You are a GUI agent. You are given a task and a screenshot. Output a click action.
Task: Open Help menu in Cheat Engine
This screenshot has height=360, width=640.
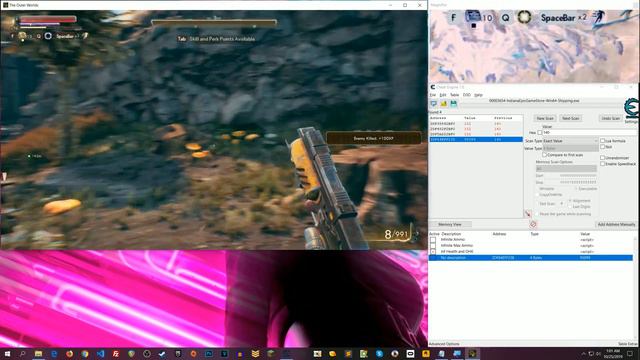point(478,95)
